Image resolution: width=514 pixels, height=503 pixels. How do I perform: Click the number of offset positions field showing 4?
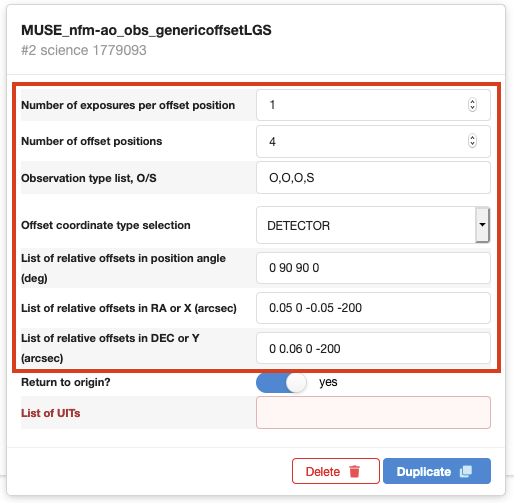click(373, 141)
